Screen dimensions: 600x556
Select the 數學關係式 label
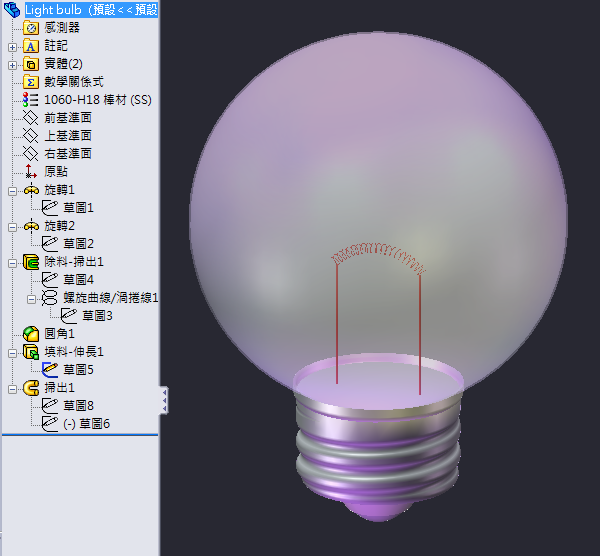pos(74,82)
